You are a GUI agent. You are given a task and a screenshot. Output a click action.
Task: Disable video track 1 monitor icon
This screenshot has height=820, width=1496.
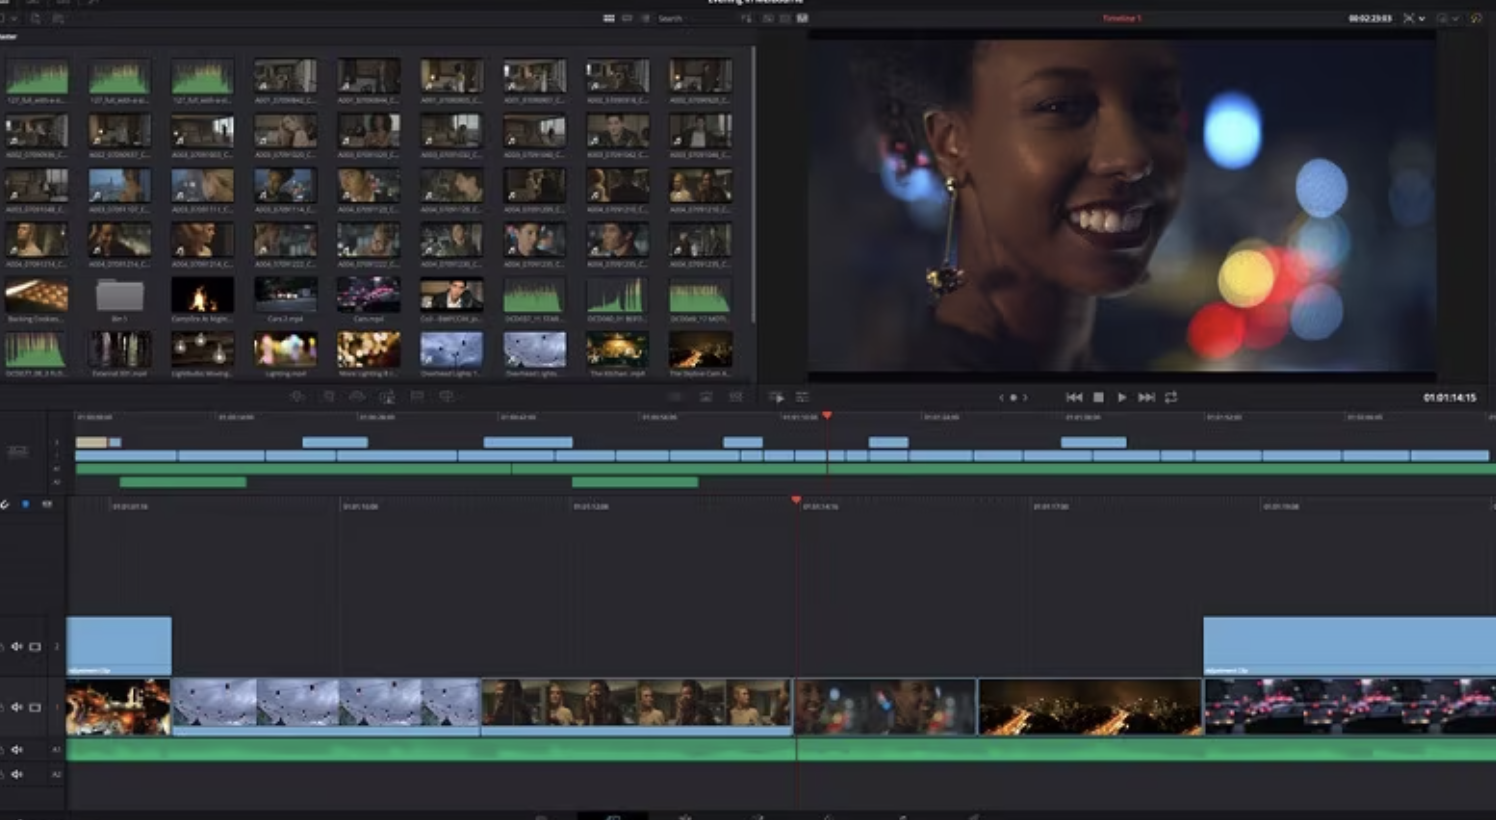[35, 707]
